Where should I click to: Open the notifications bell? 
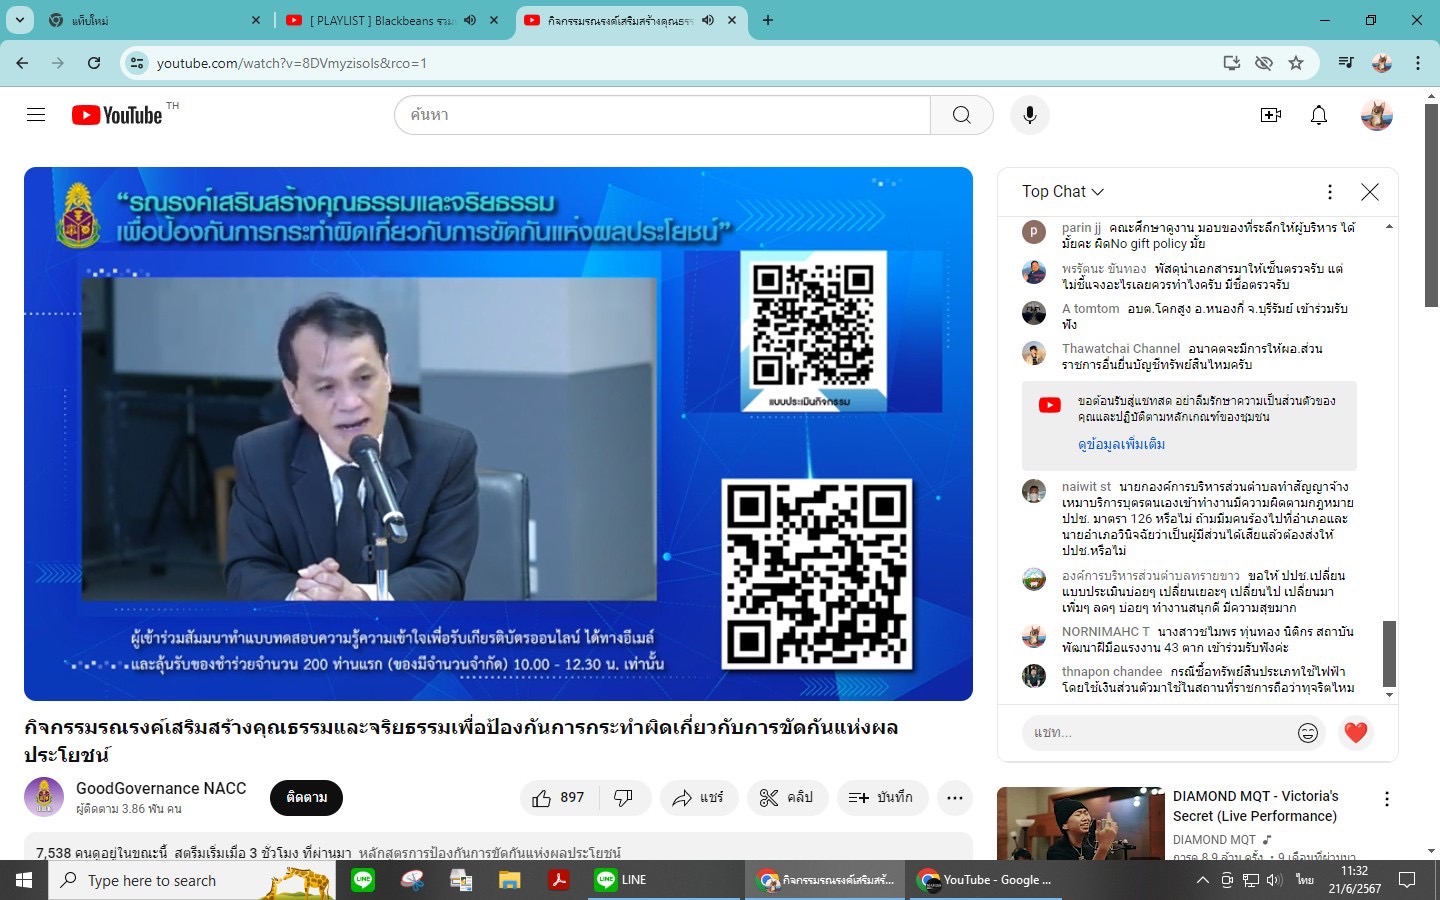point(1319,115)
